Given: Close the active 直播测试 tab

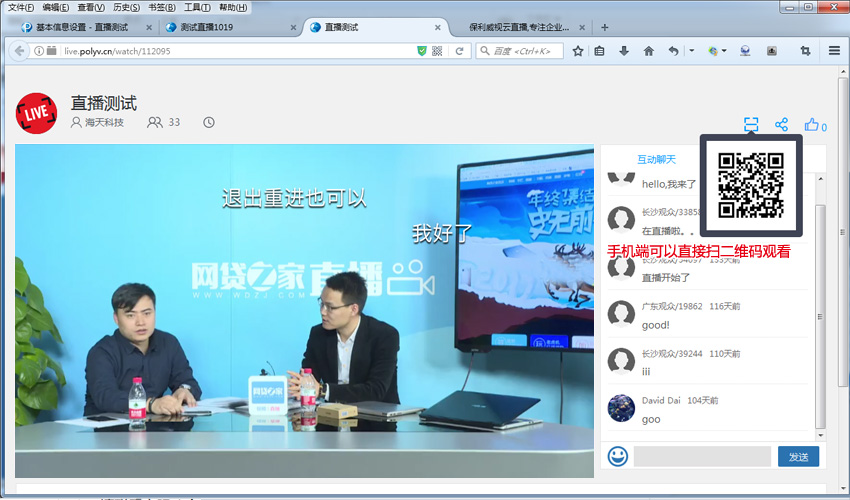Looking at the screenshot, I should [437, 27].
